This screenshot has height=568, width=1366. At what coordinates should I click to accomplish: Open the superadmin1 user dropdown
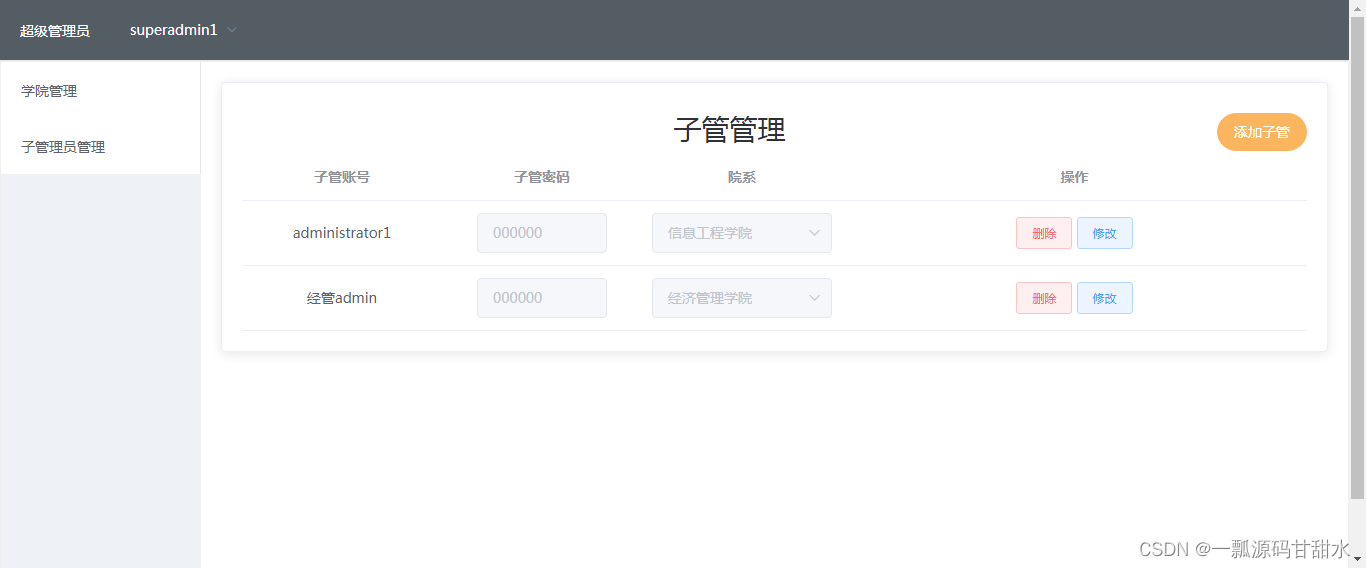[183, 30]
